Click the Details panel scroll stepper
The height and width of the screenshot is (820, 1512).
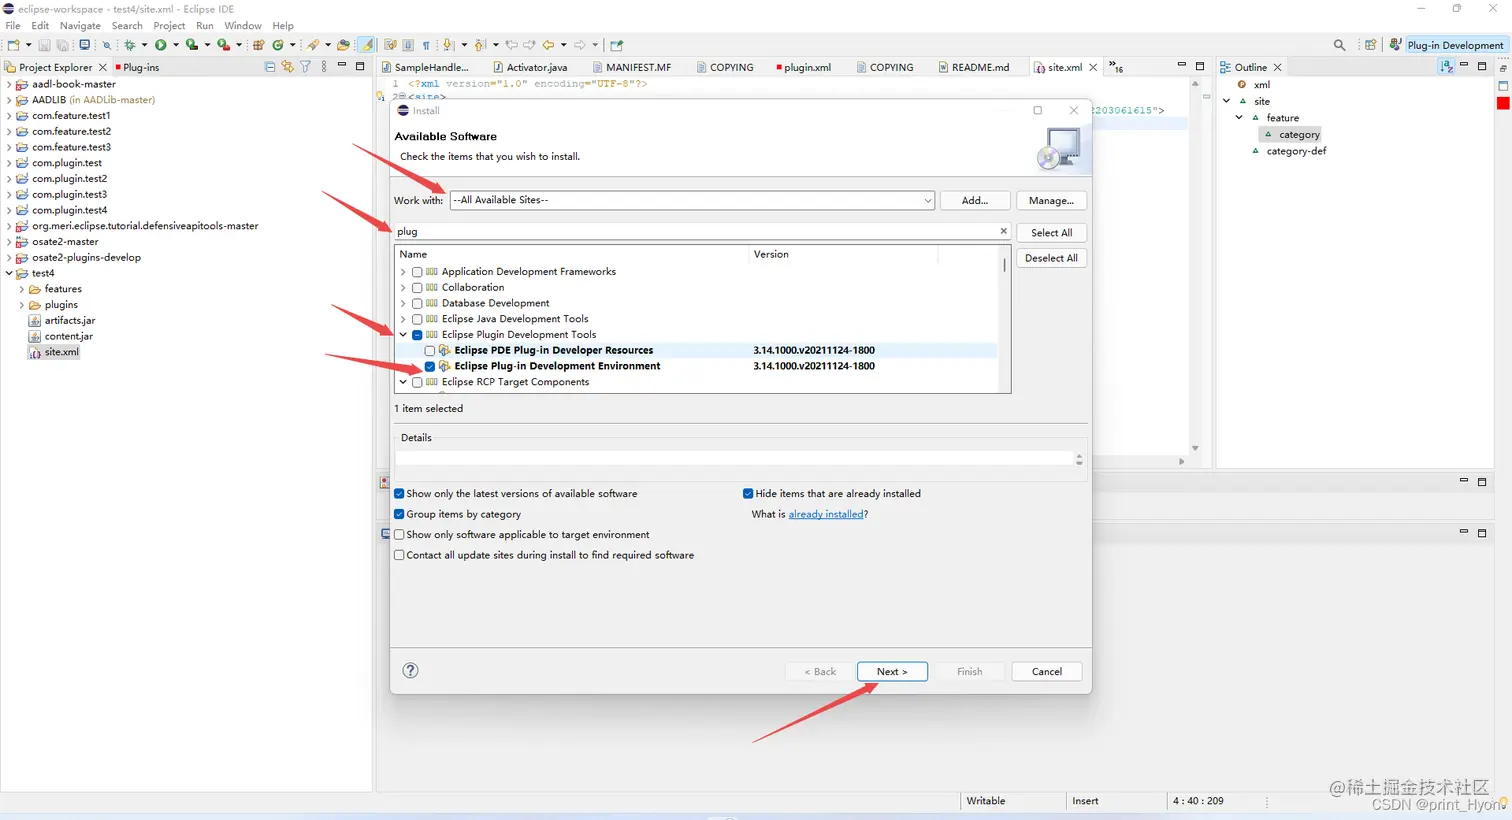pyautogui.click(x=1079, y=459)
